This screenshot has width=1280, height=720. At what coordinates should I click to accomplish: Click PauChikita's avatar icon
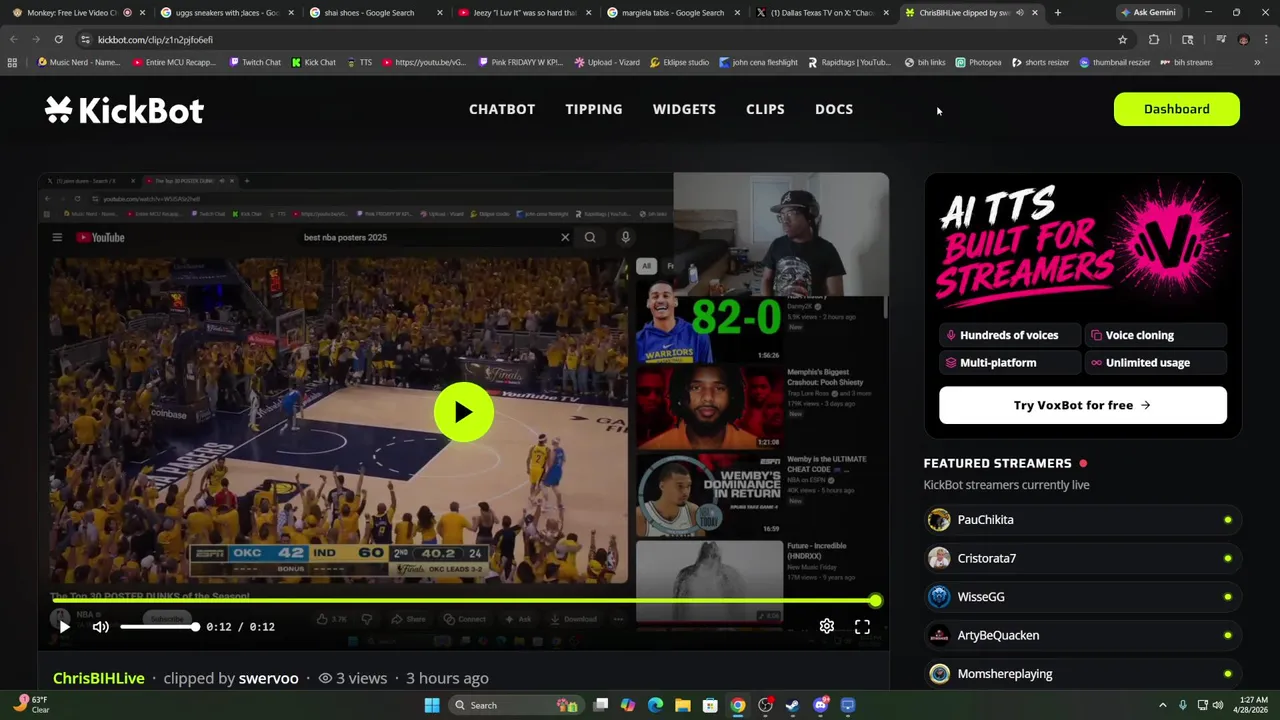tap(939, 520)
